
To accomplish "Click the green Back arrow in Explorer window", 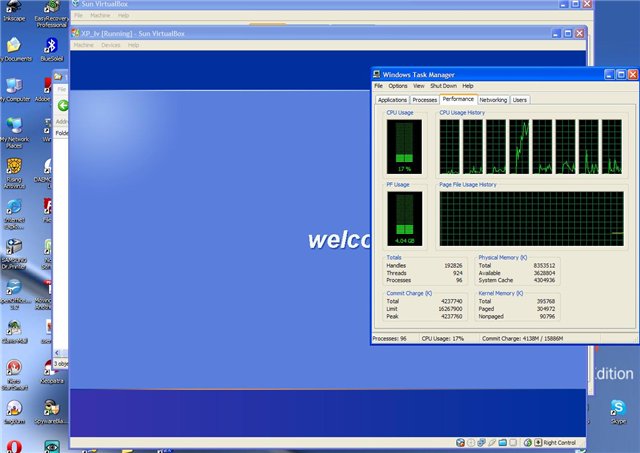I will tap(63, 106).
